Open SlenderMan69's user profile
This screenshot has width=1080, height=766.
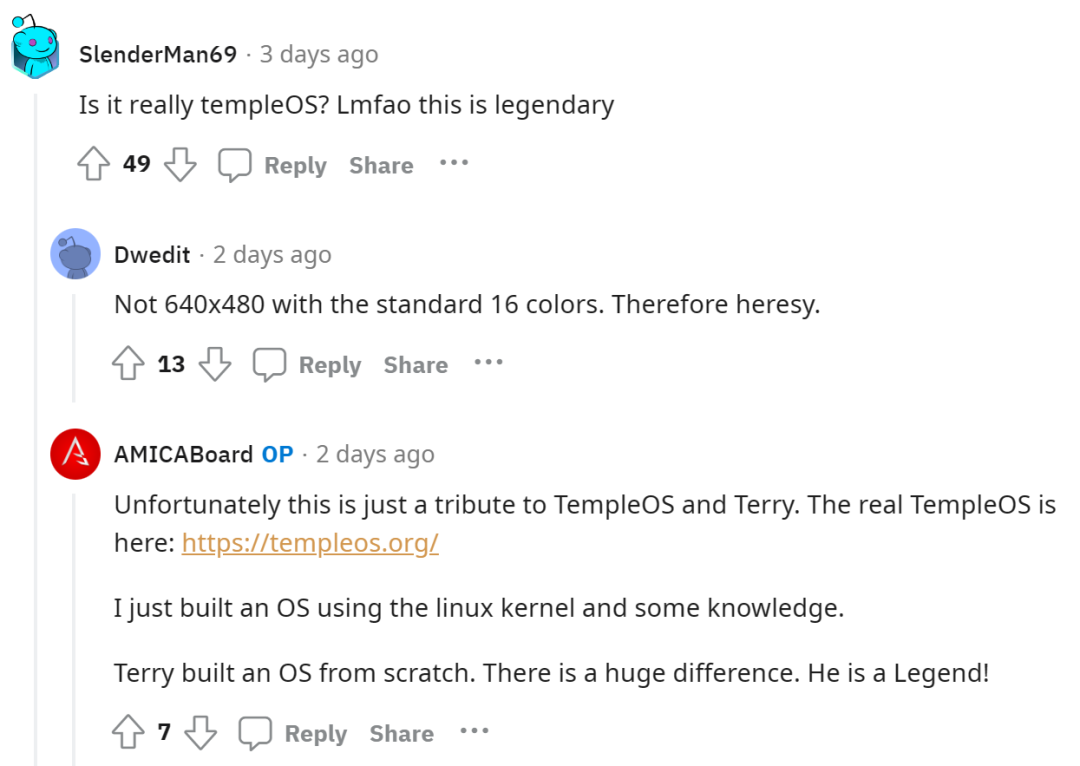point(158,55)
